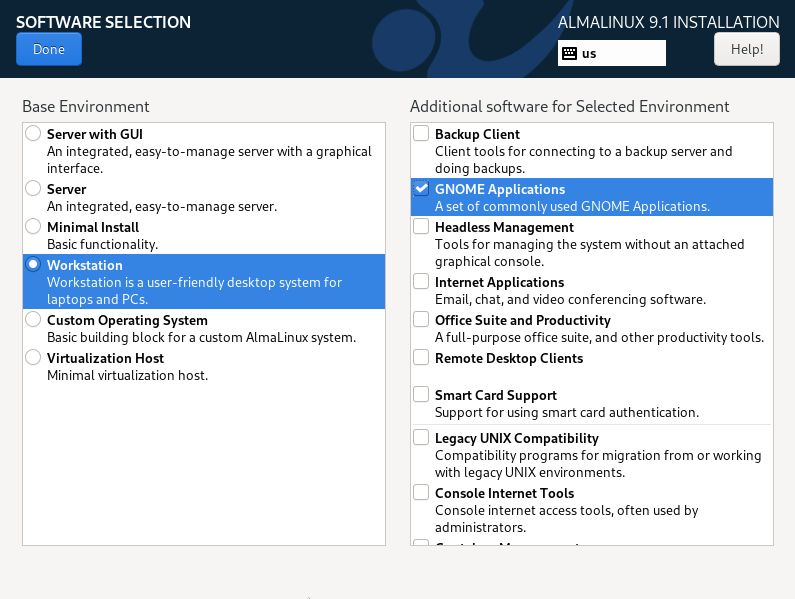Tick Remote Desktop Clients checkbox
This screenshot has width=795, height=599.
[421, 358]
